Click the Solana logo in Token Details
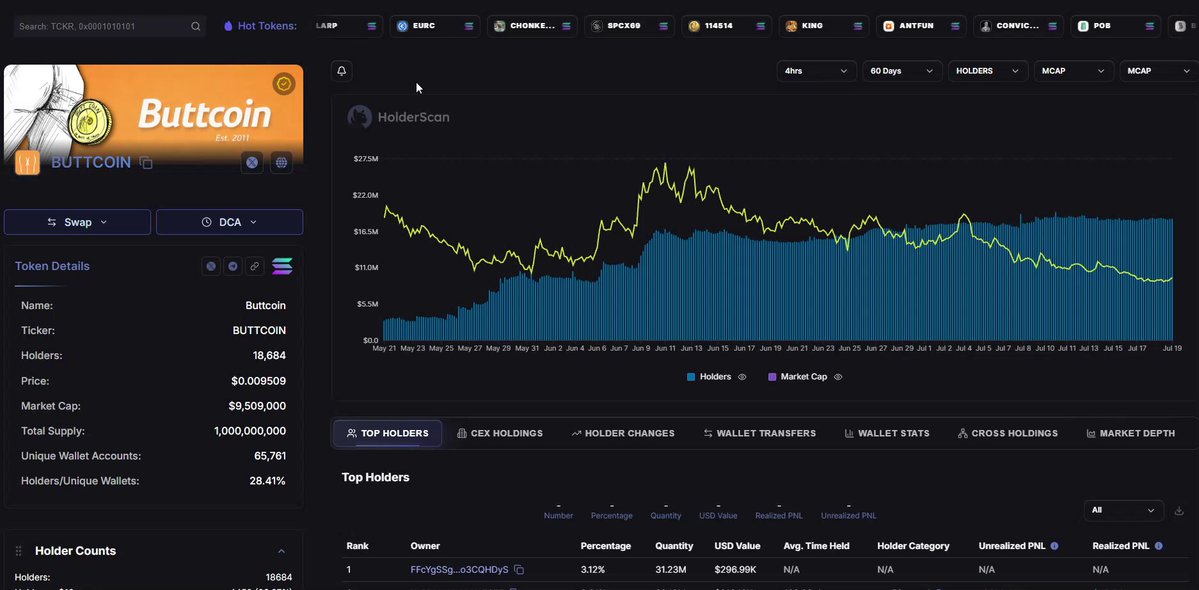This screenshot has height=590, width=1199. [282, 266]
